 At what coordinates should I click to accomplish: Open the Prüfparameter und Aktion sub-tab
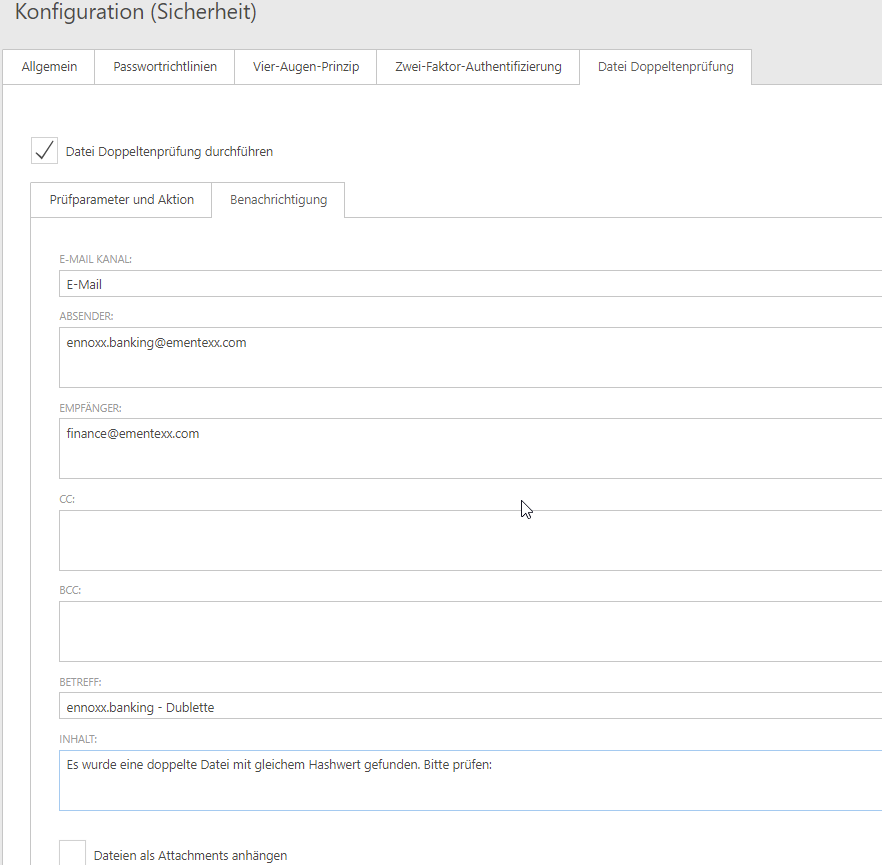[121, 200]
